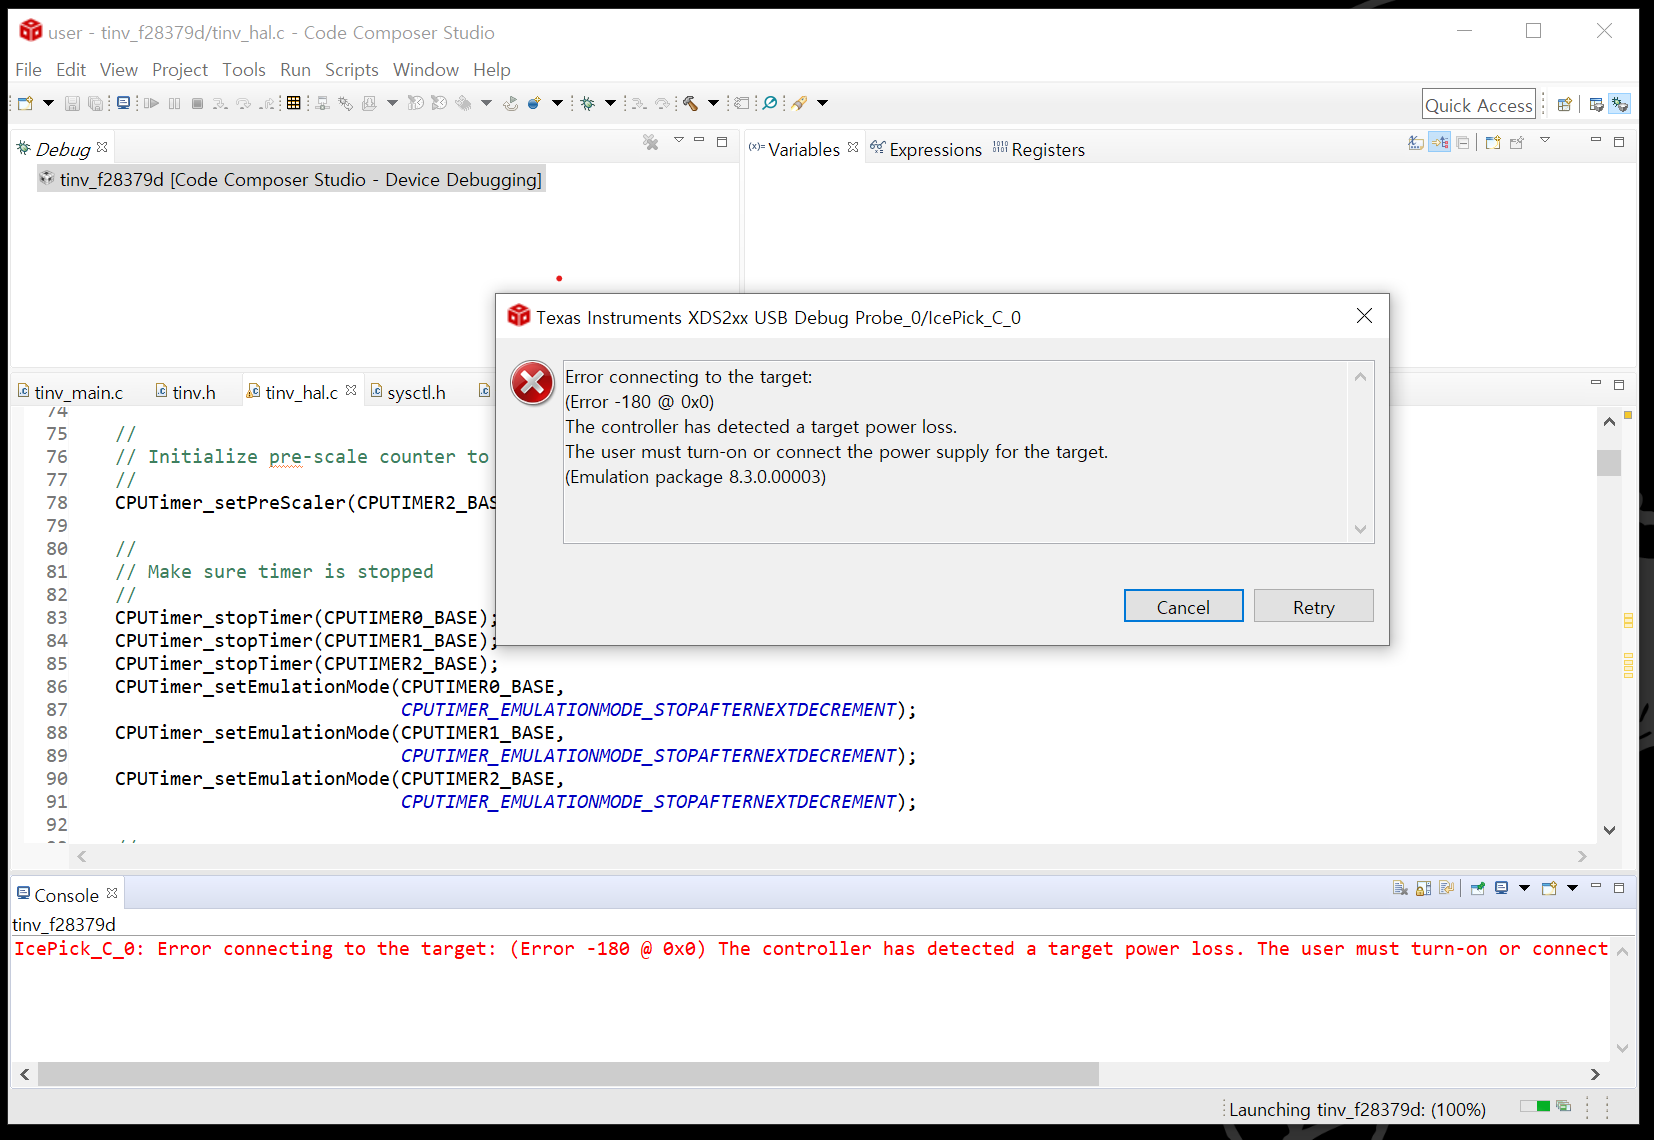Click the grid memory view toolbar icon
This screenshot has width=1654, height=1140.
(293, 103)
